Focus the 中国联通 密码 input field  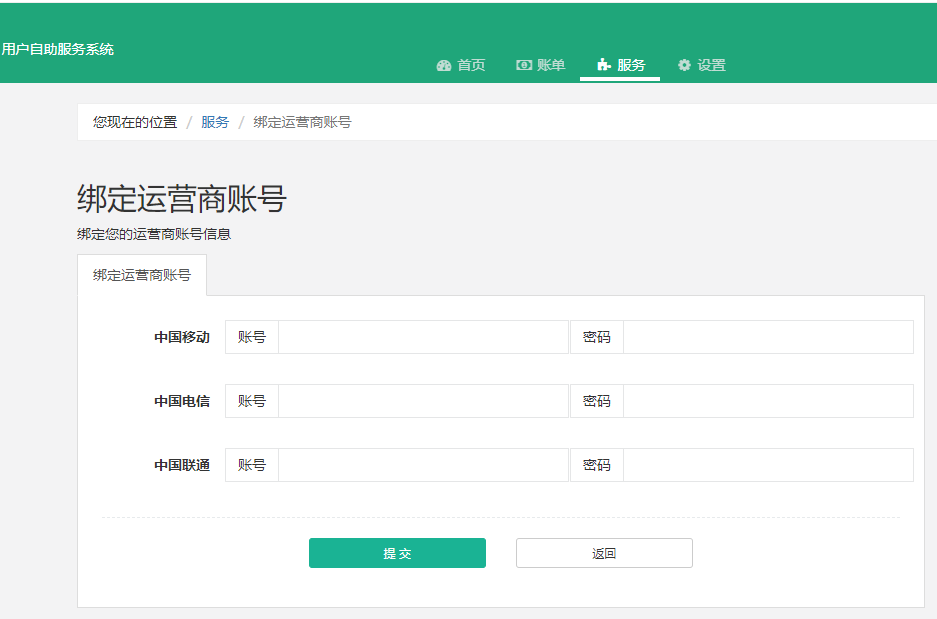point(768,465)
